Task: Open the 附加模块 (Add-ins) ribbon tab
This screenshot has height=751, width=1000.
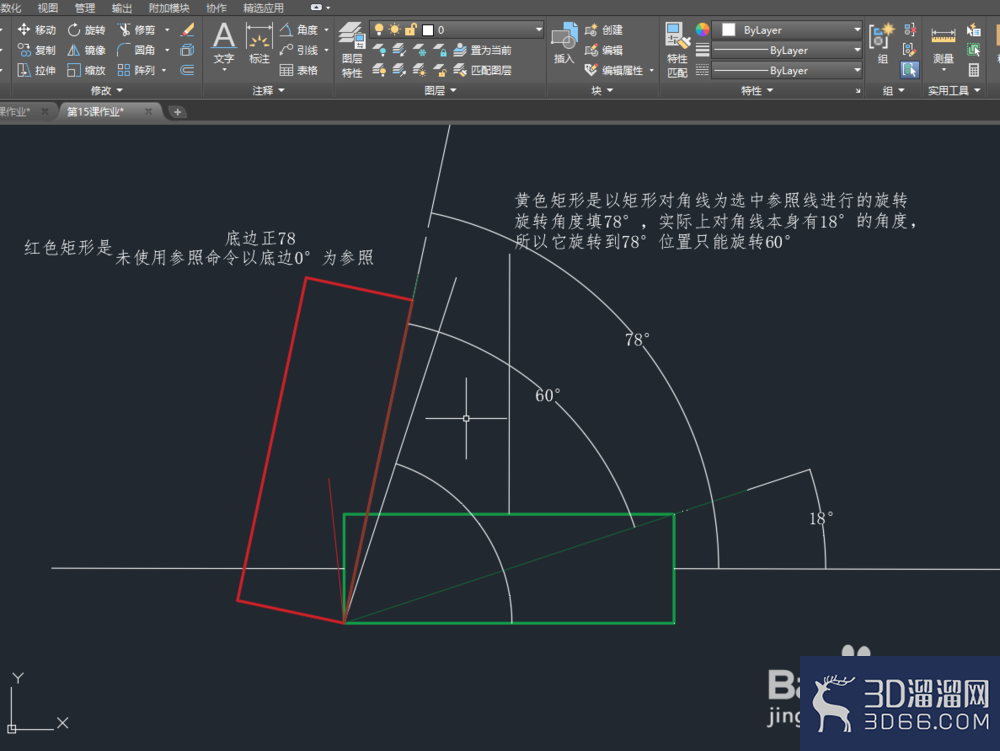Action: [x=169, y=8]
